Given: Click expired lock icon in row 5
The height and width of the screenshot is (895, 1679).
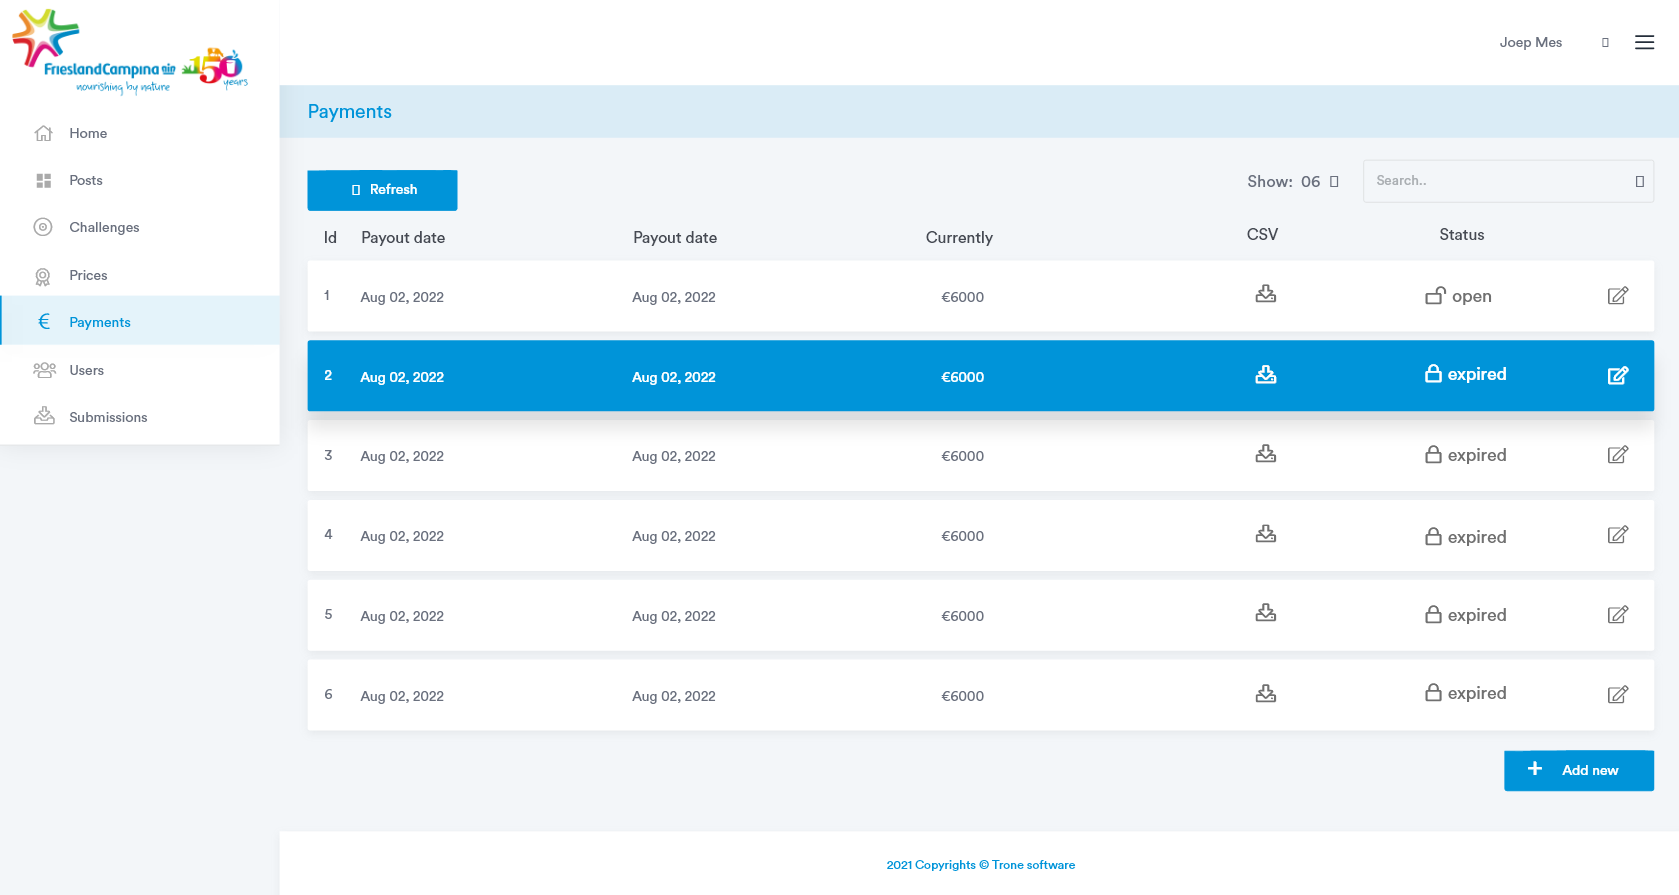Looking at the screenshot, I should (1433, 615).
